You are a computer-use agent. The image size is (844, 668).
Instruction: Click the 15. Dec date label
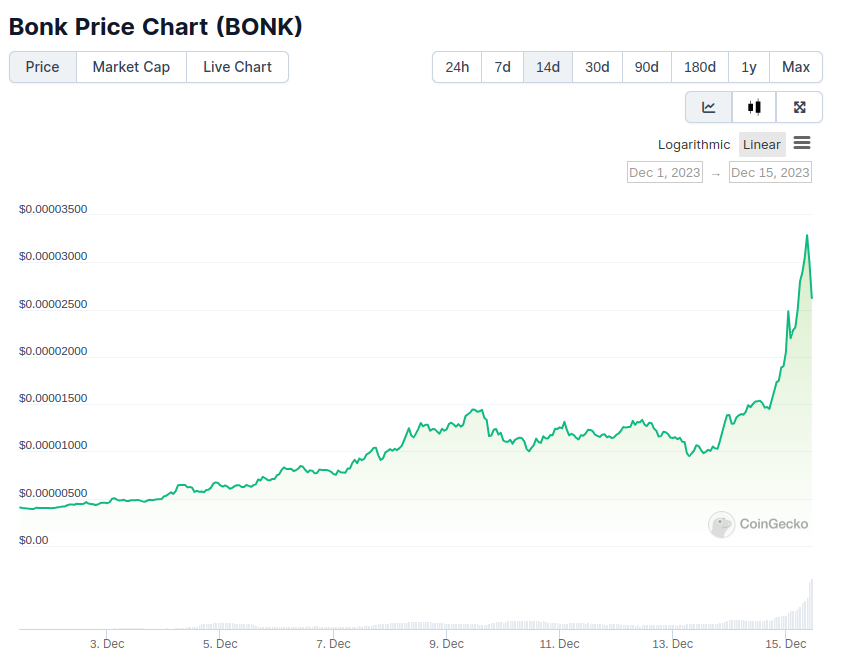(785, 644)
